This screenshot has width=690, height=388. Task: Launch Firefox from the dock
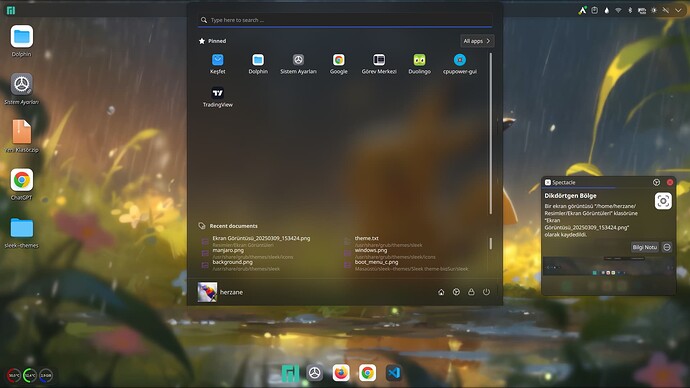pyautogui.click(x=341, y=373)
